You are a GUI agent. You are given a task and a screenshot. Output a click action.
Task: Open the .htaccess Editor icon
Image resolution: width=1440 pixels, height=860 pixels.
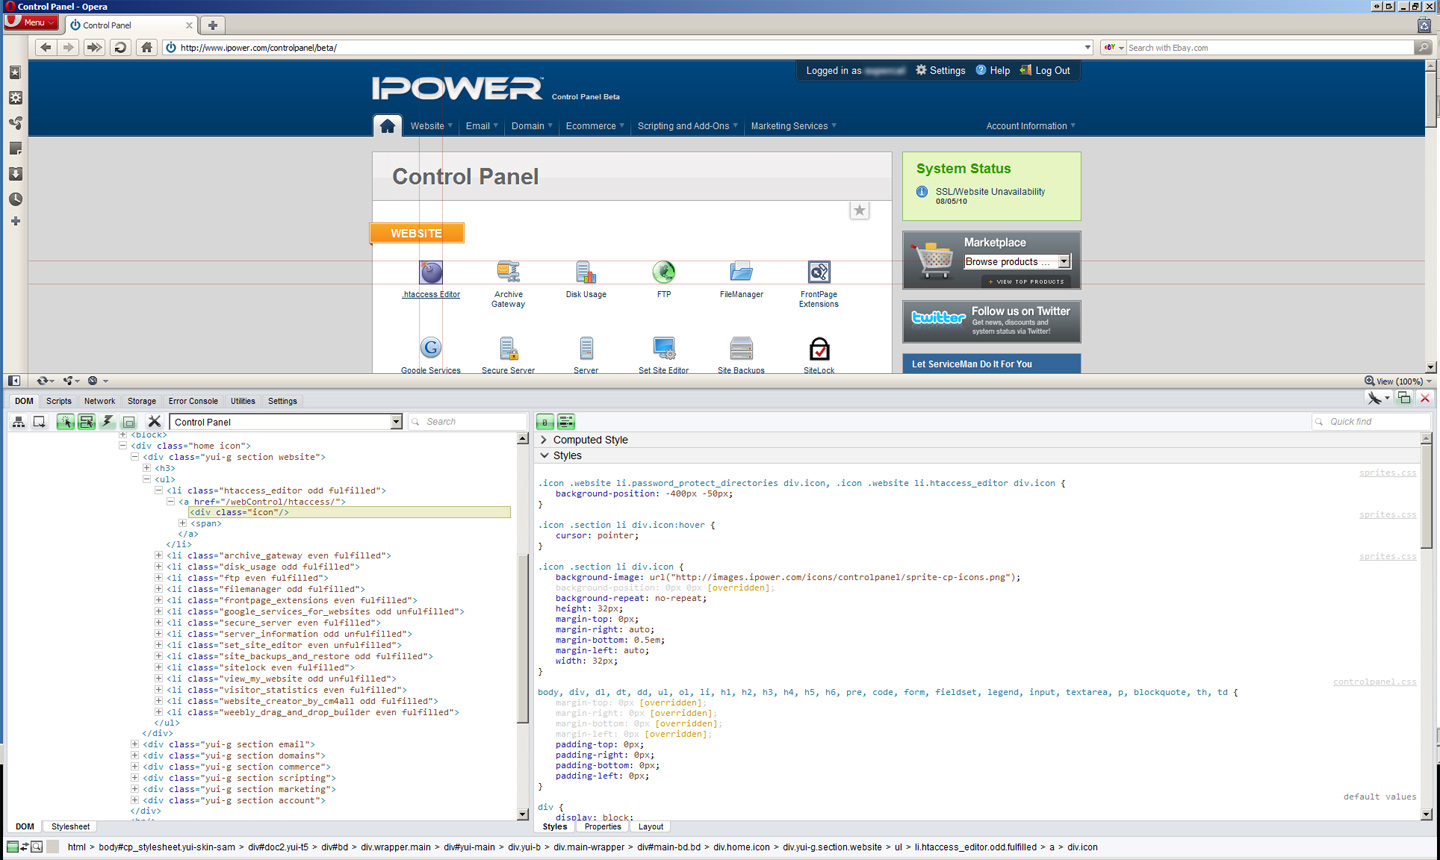point(431,272)
